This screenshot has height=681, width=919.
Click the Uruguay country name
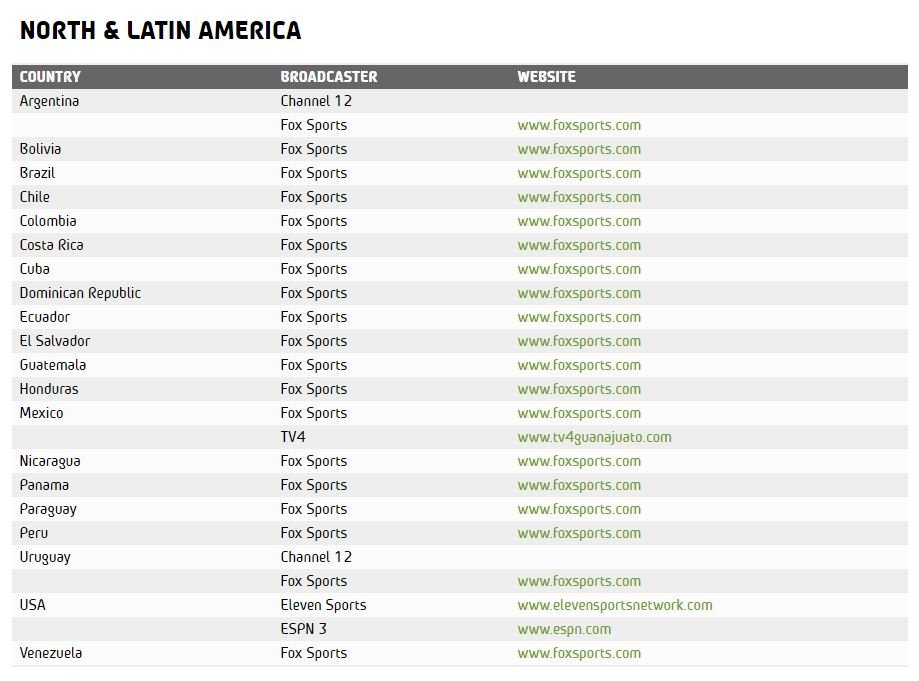click(x=45, y=557)
